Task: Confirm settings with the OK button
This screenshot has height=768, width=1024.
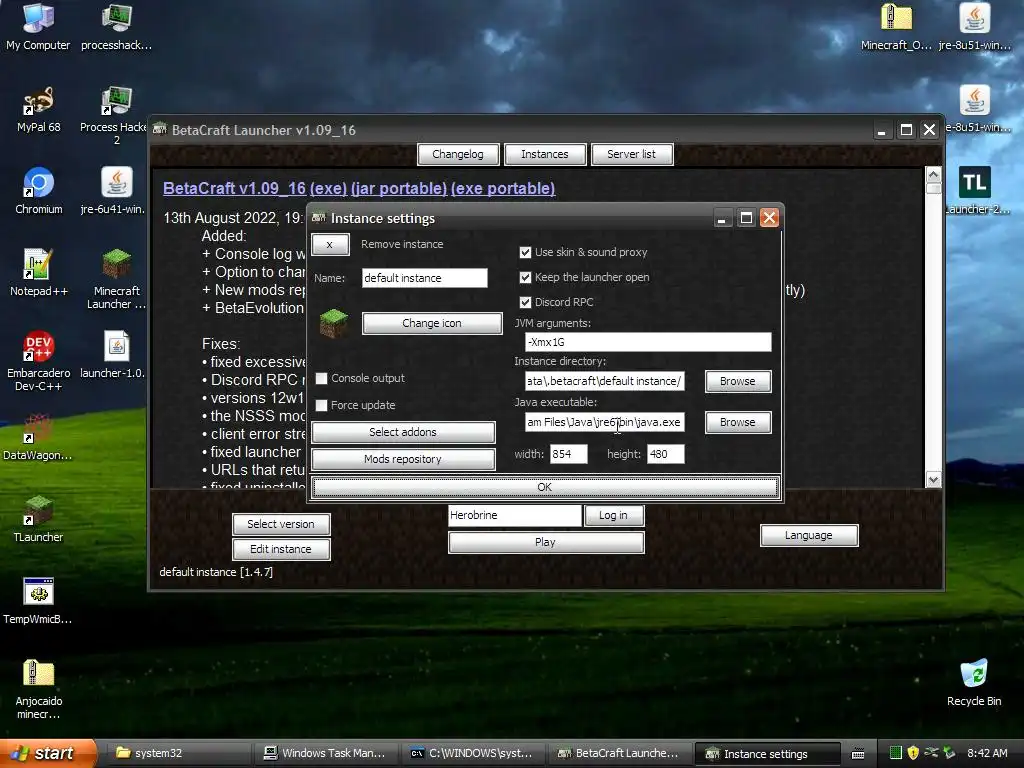Action: tap(545, 487)
